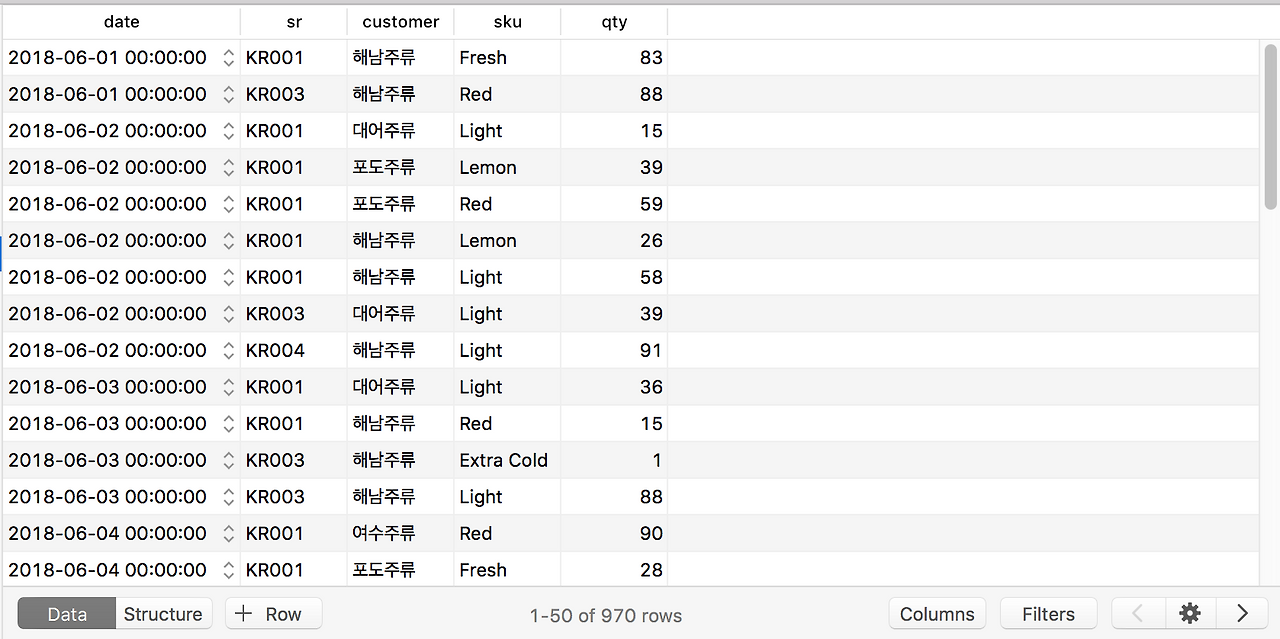Click the sr column header
The height and width of the screenshot is (639, 1280).
(x=294, y=21)
